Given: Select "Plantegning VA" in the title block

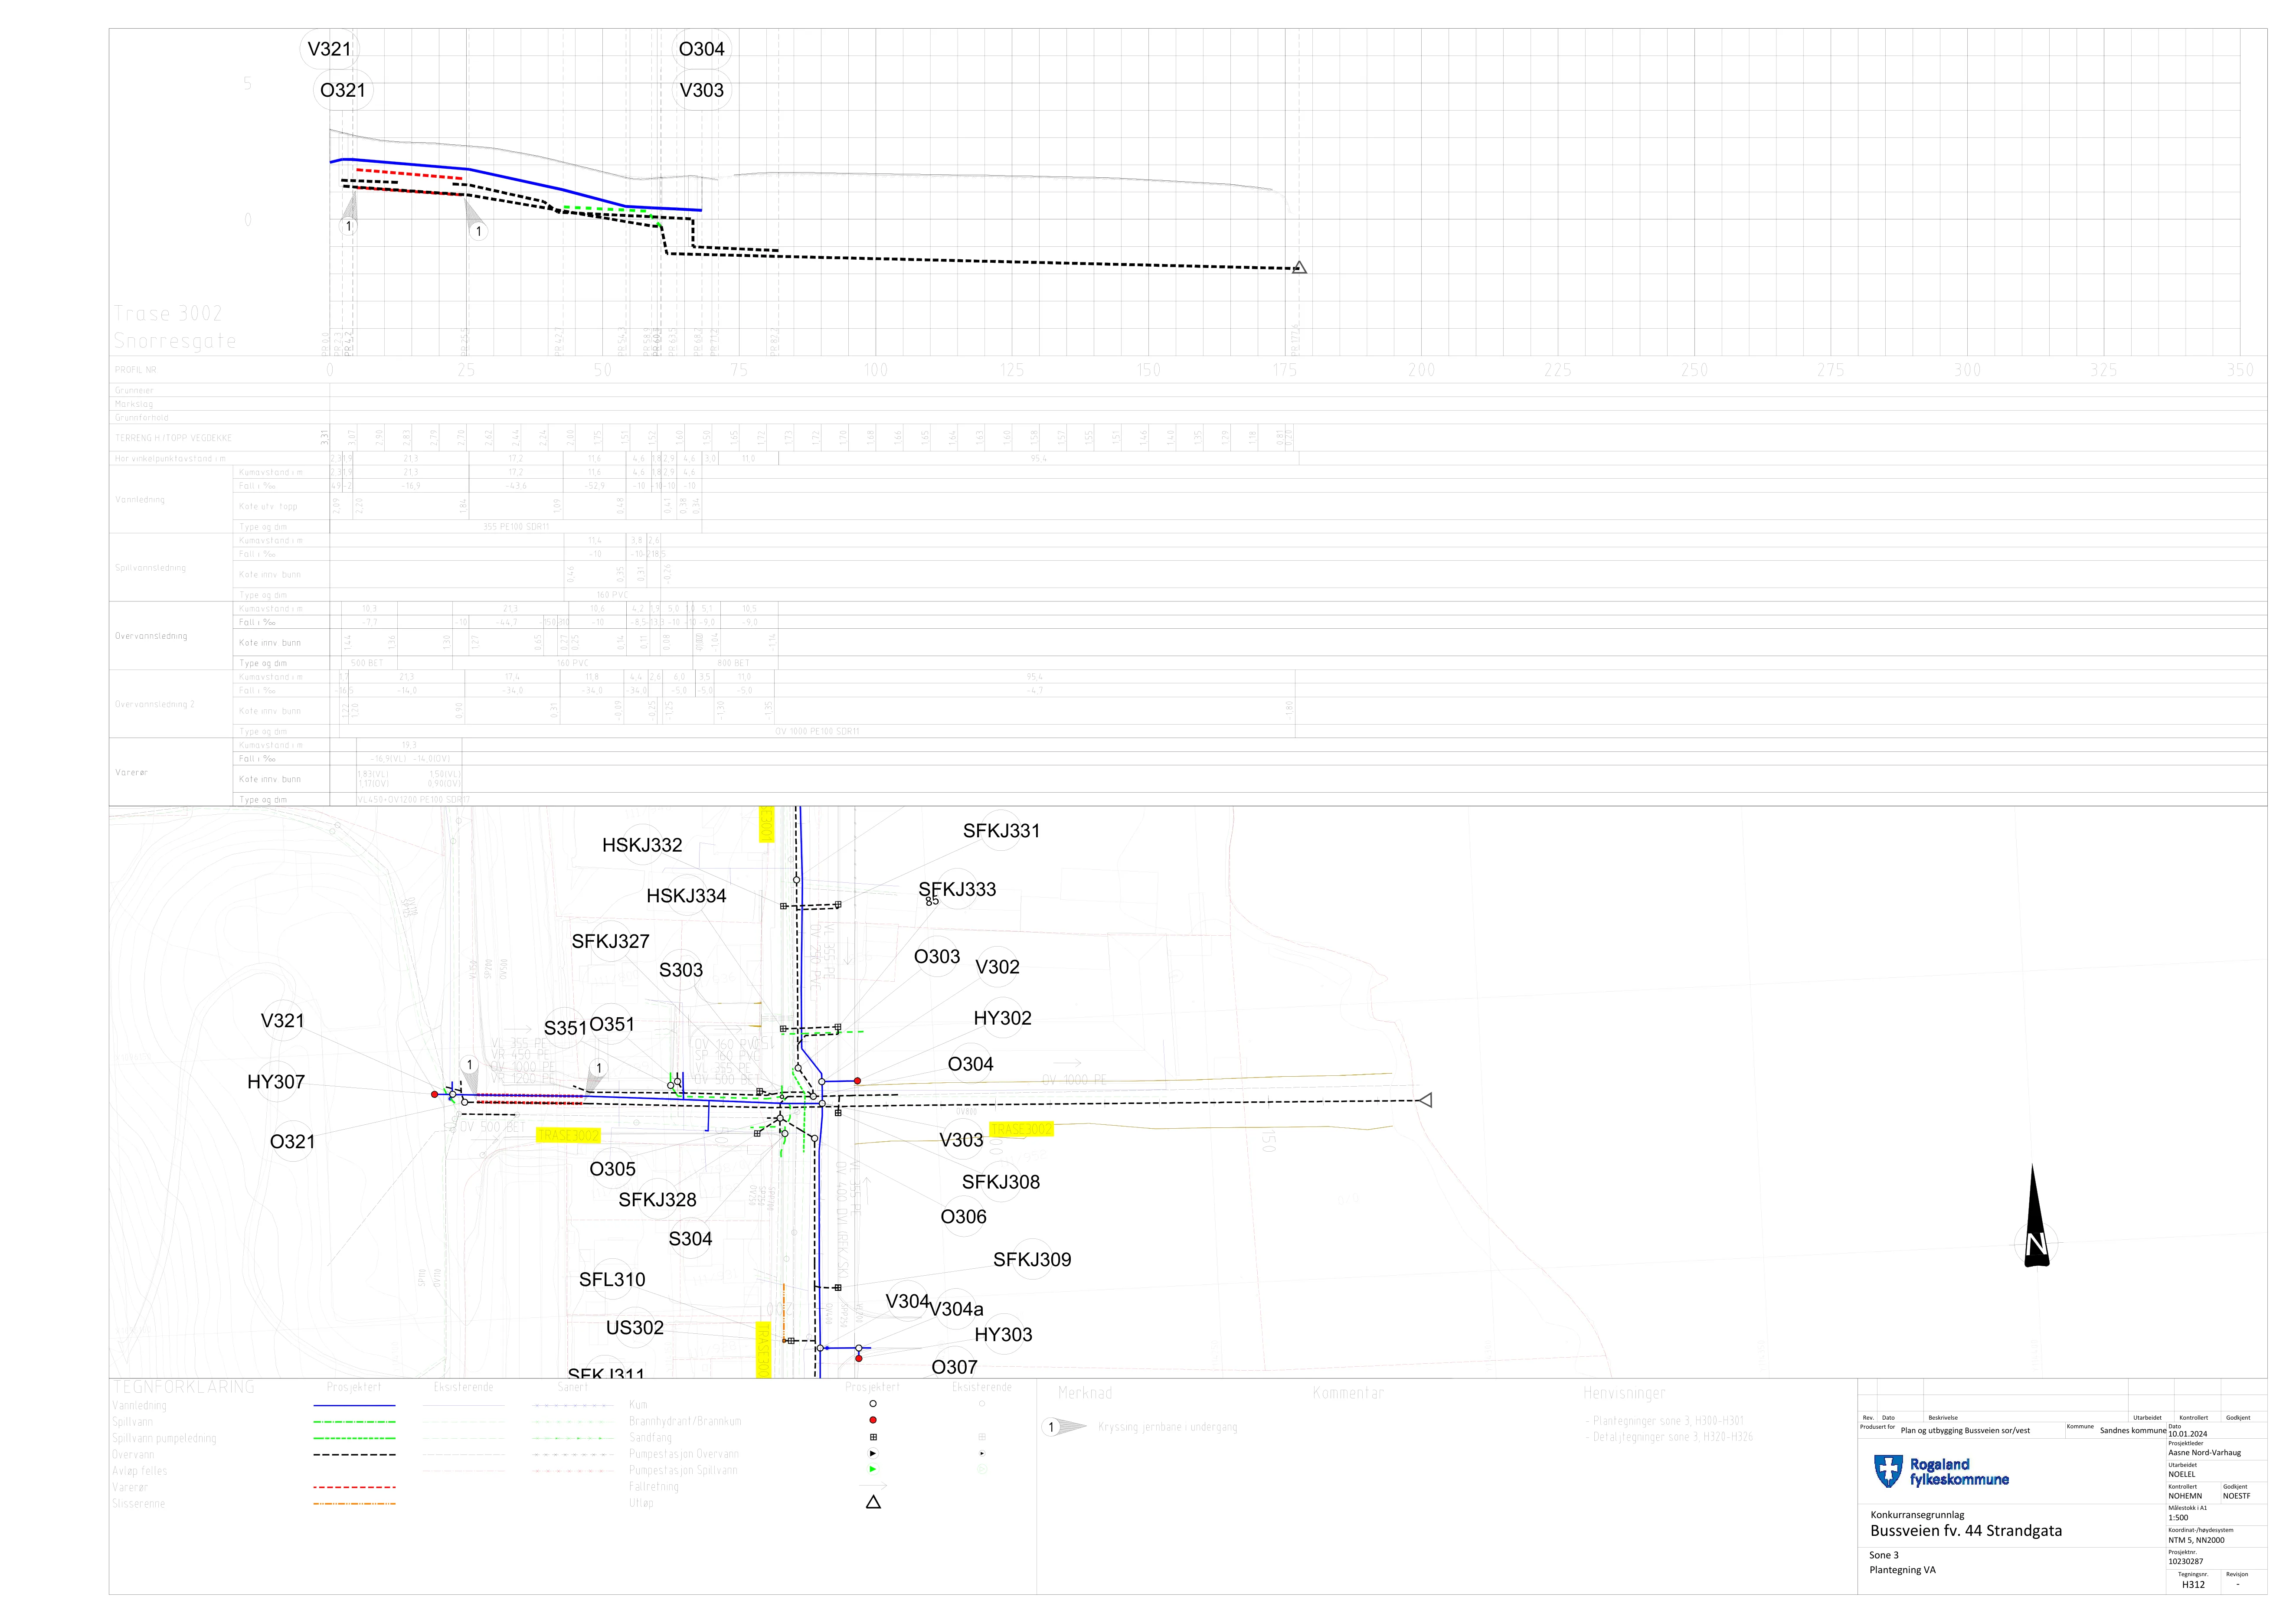Looking at the screenshot, I should pyautogui.click(x=1902, y=1570).
